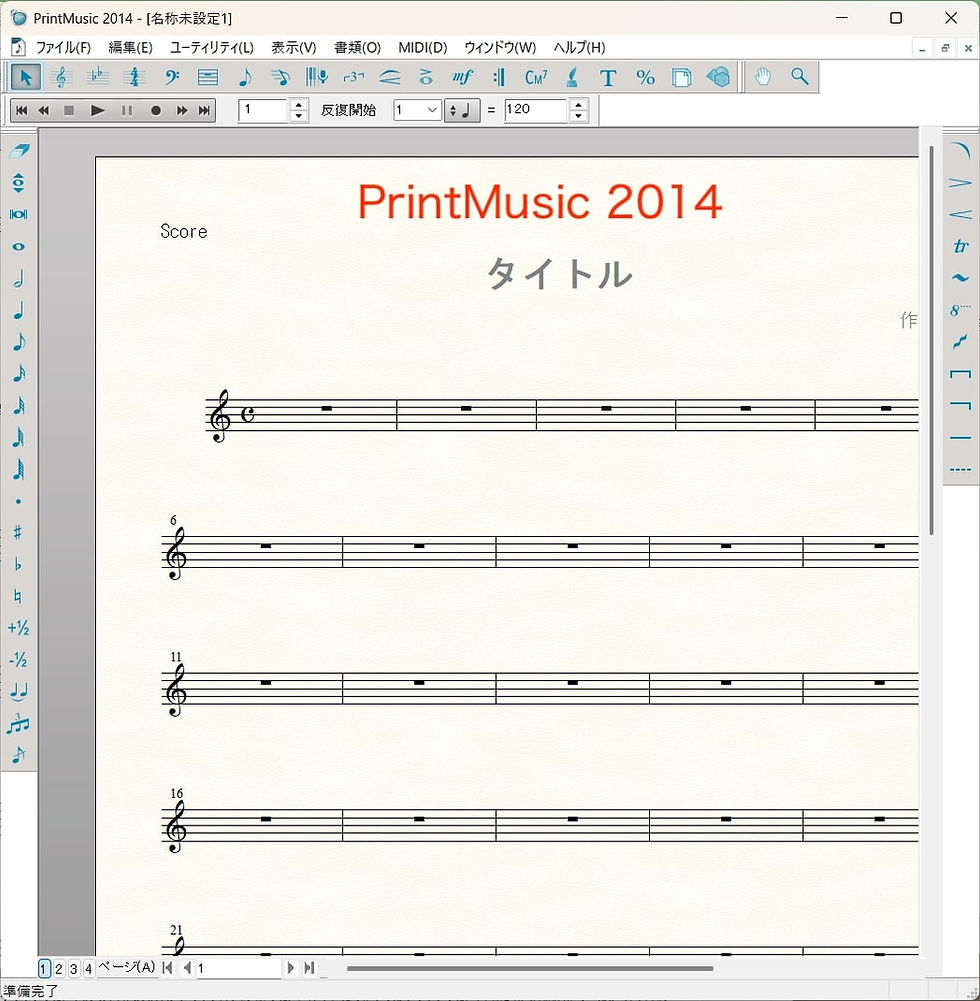
Task: Choose the Key Signature tool
Action: click(98, 77)
